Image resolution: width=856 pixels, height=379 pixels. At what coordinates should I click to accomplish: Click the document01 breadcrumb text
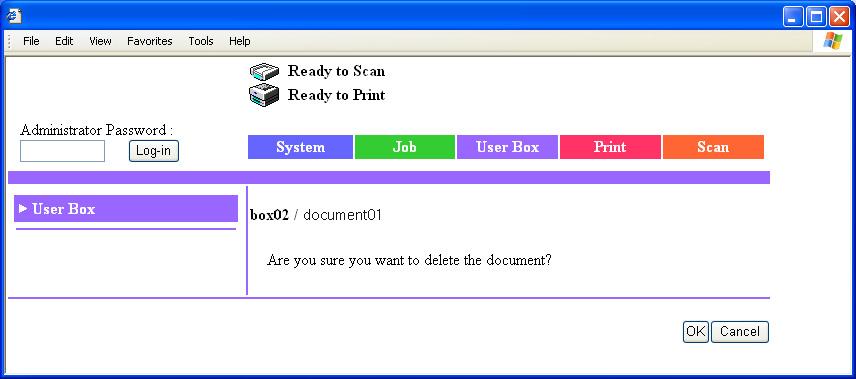click(342, 215)
